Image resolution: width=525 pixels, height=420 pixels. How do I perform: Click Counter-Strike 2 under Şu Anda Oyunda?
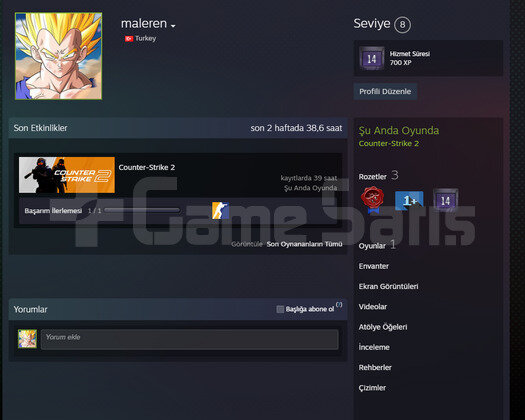(388, 143)
